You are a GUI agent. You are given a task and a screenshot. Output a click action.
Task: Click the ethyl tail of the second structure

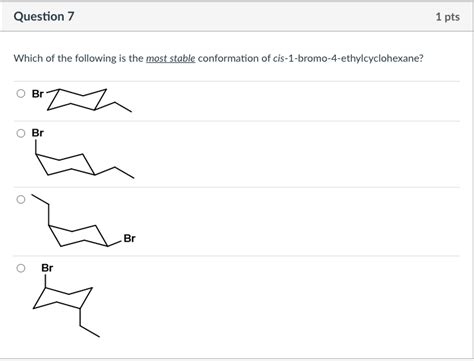pos(114,172)
